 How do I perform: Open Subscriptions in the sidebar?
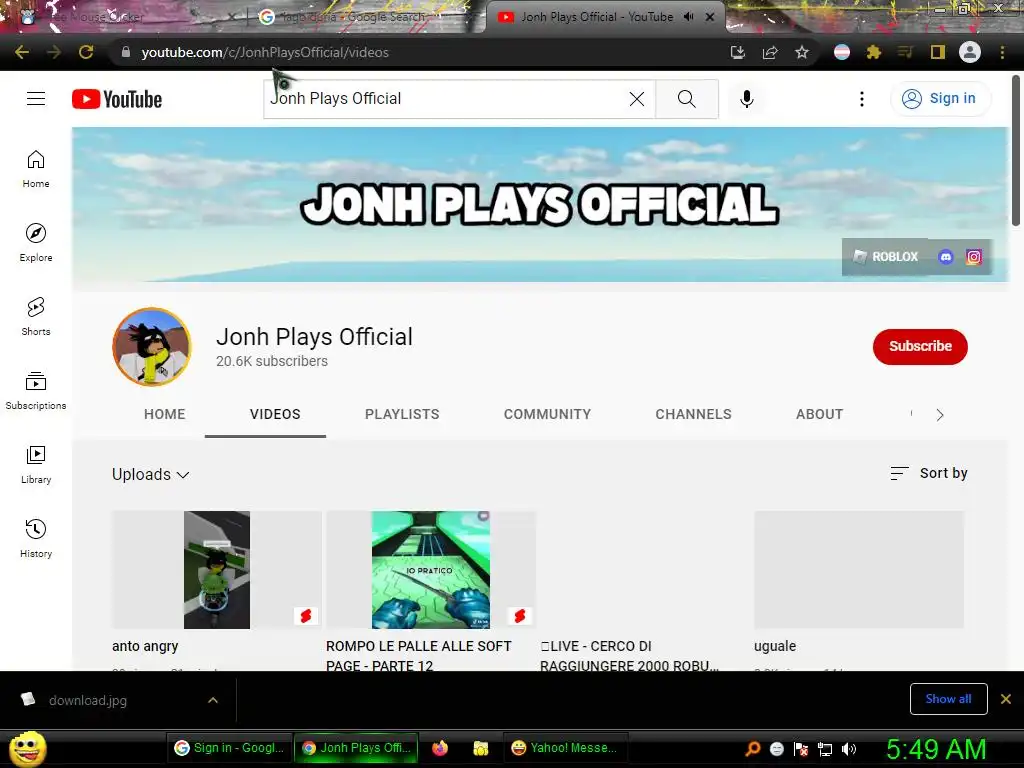tap(36, 391)
